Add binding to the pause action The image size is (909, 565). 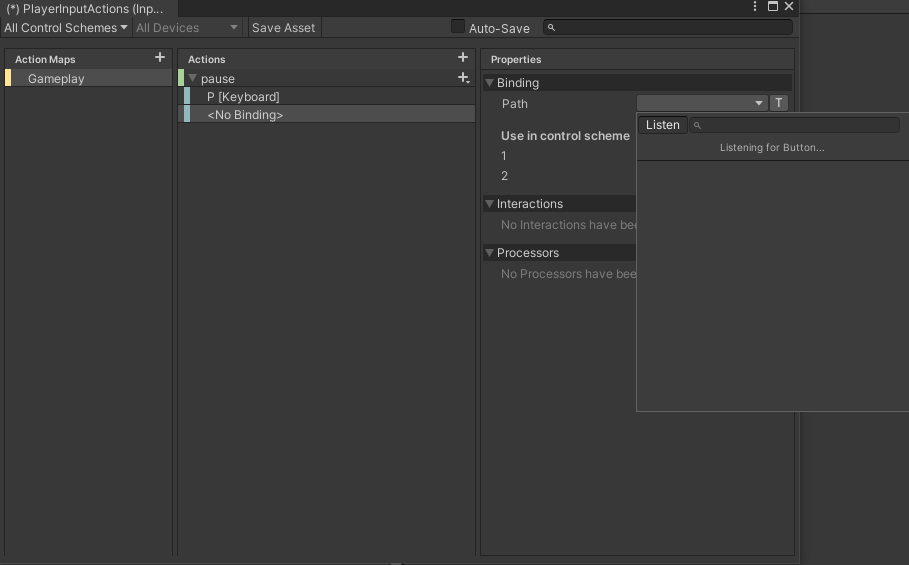coord(463,78)
